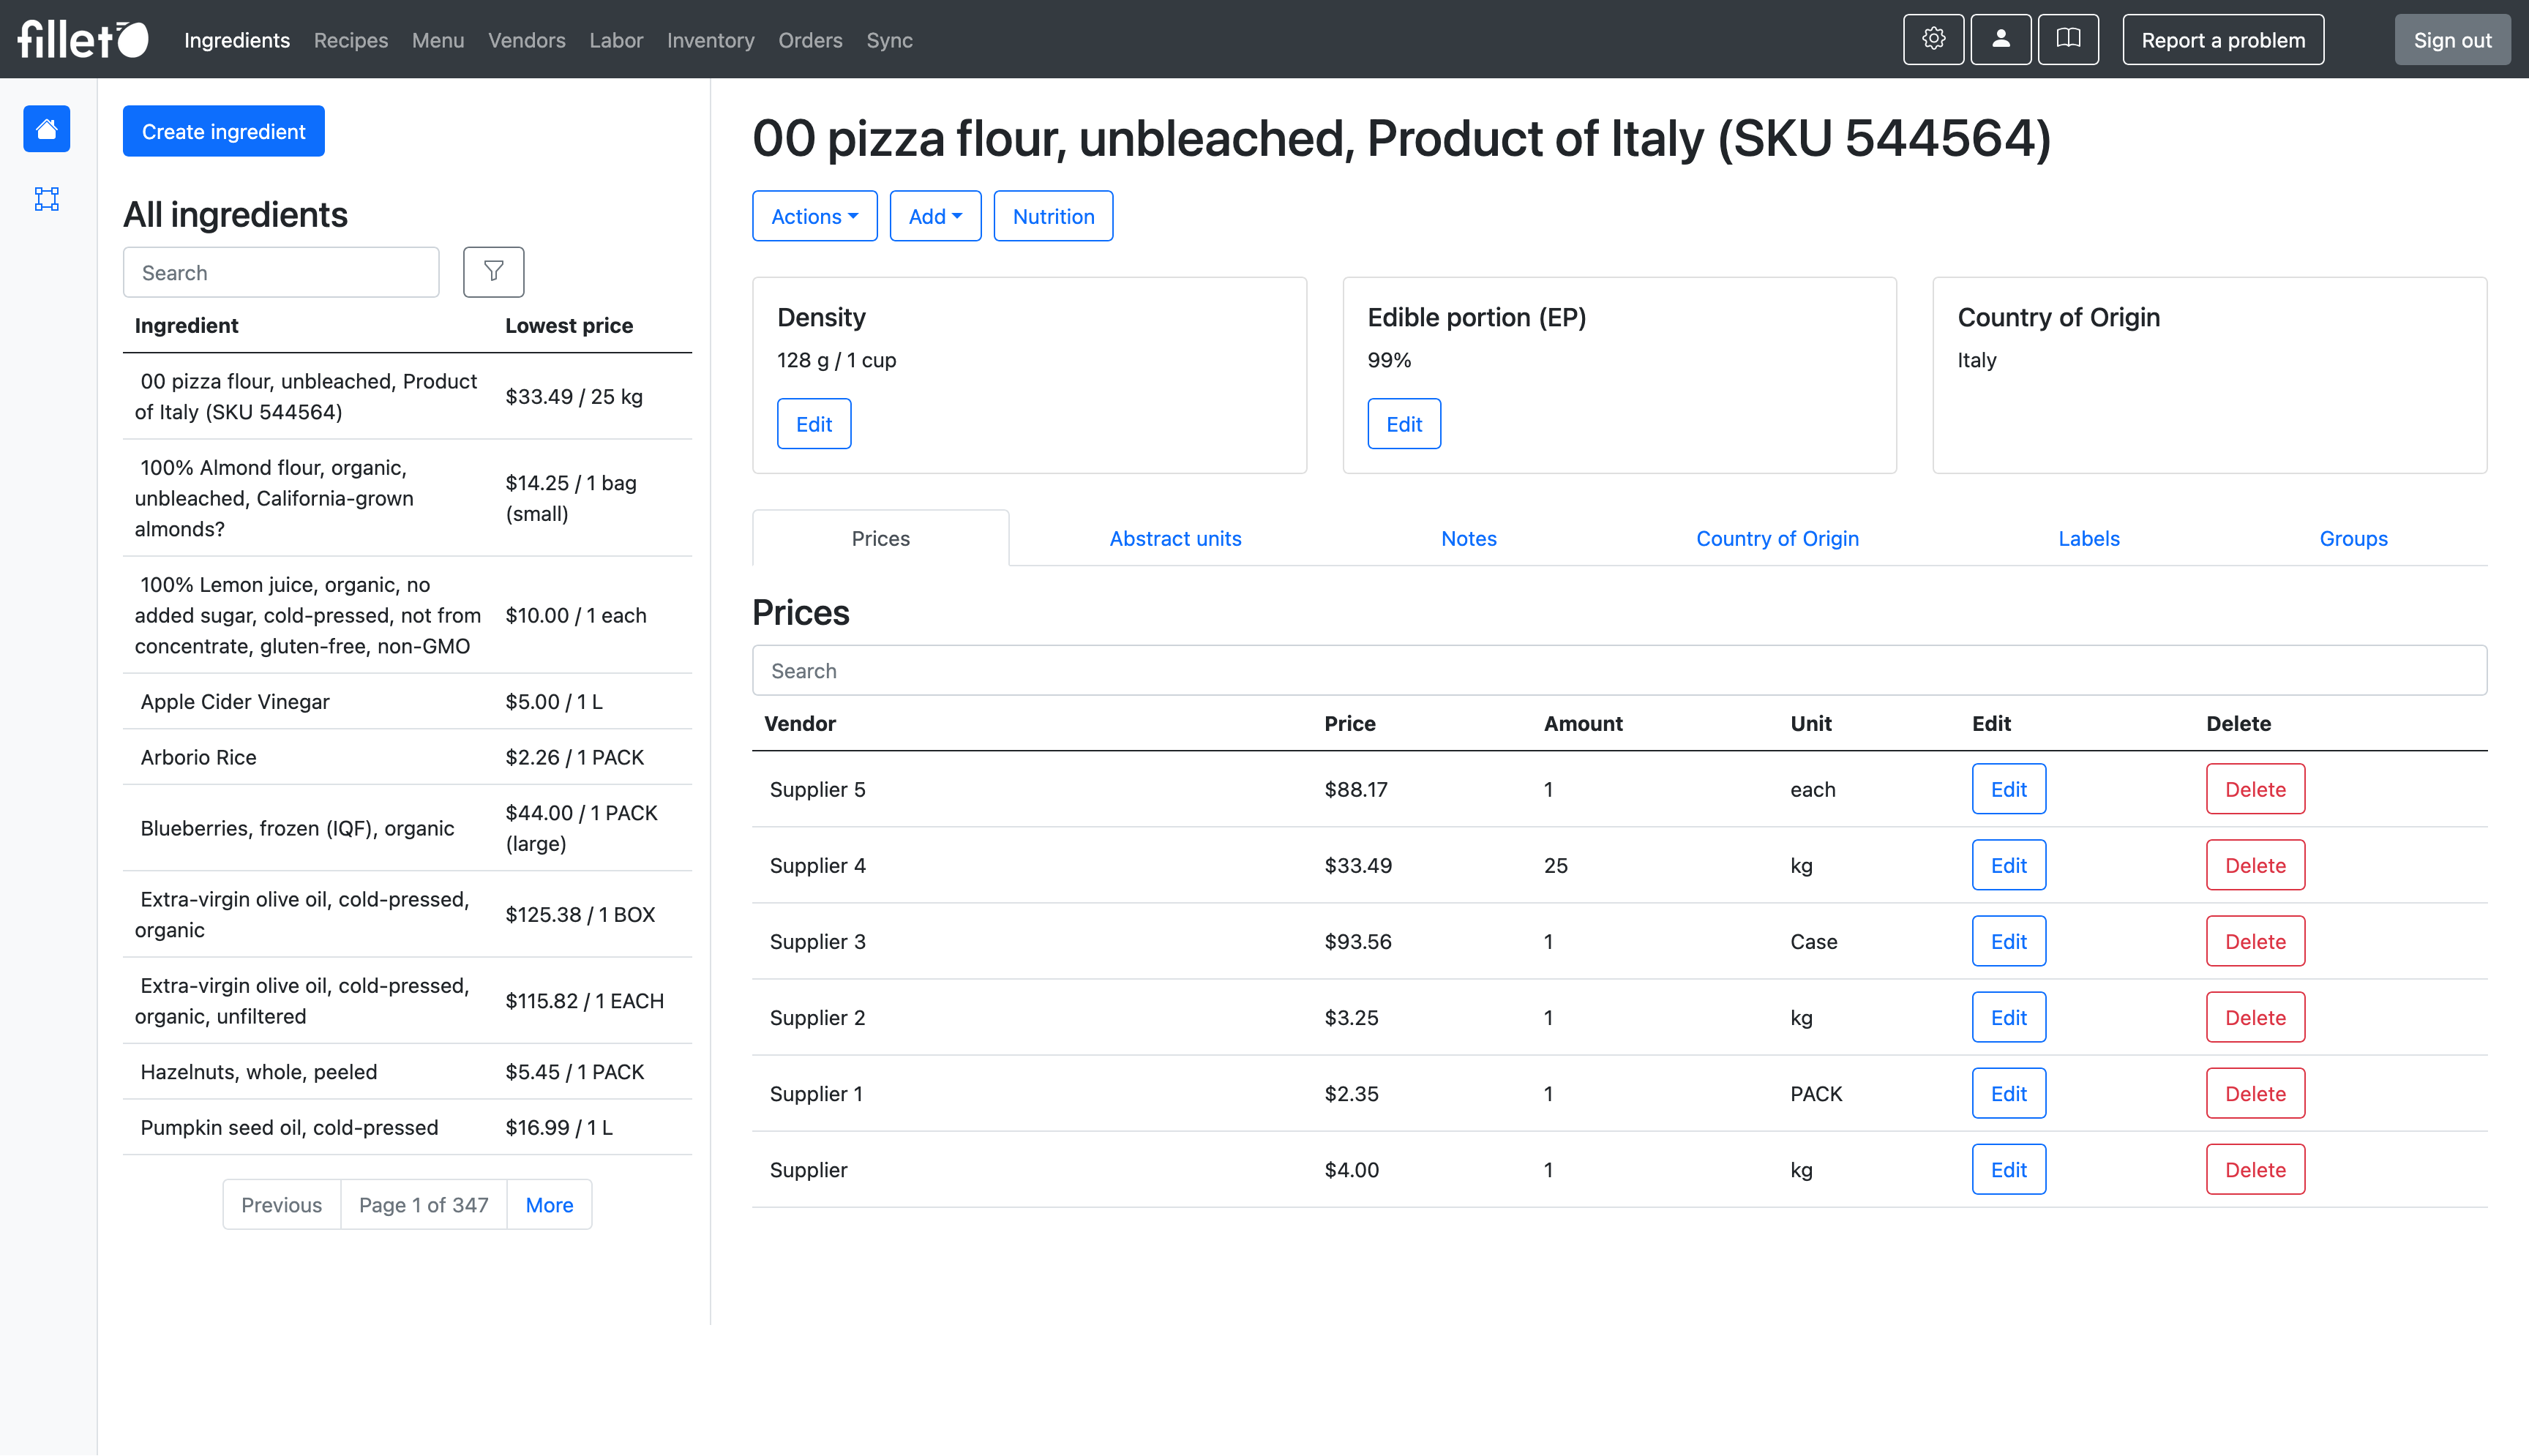
Task: Load more ingredient pages with More
Action: coord(548,1204)
